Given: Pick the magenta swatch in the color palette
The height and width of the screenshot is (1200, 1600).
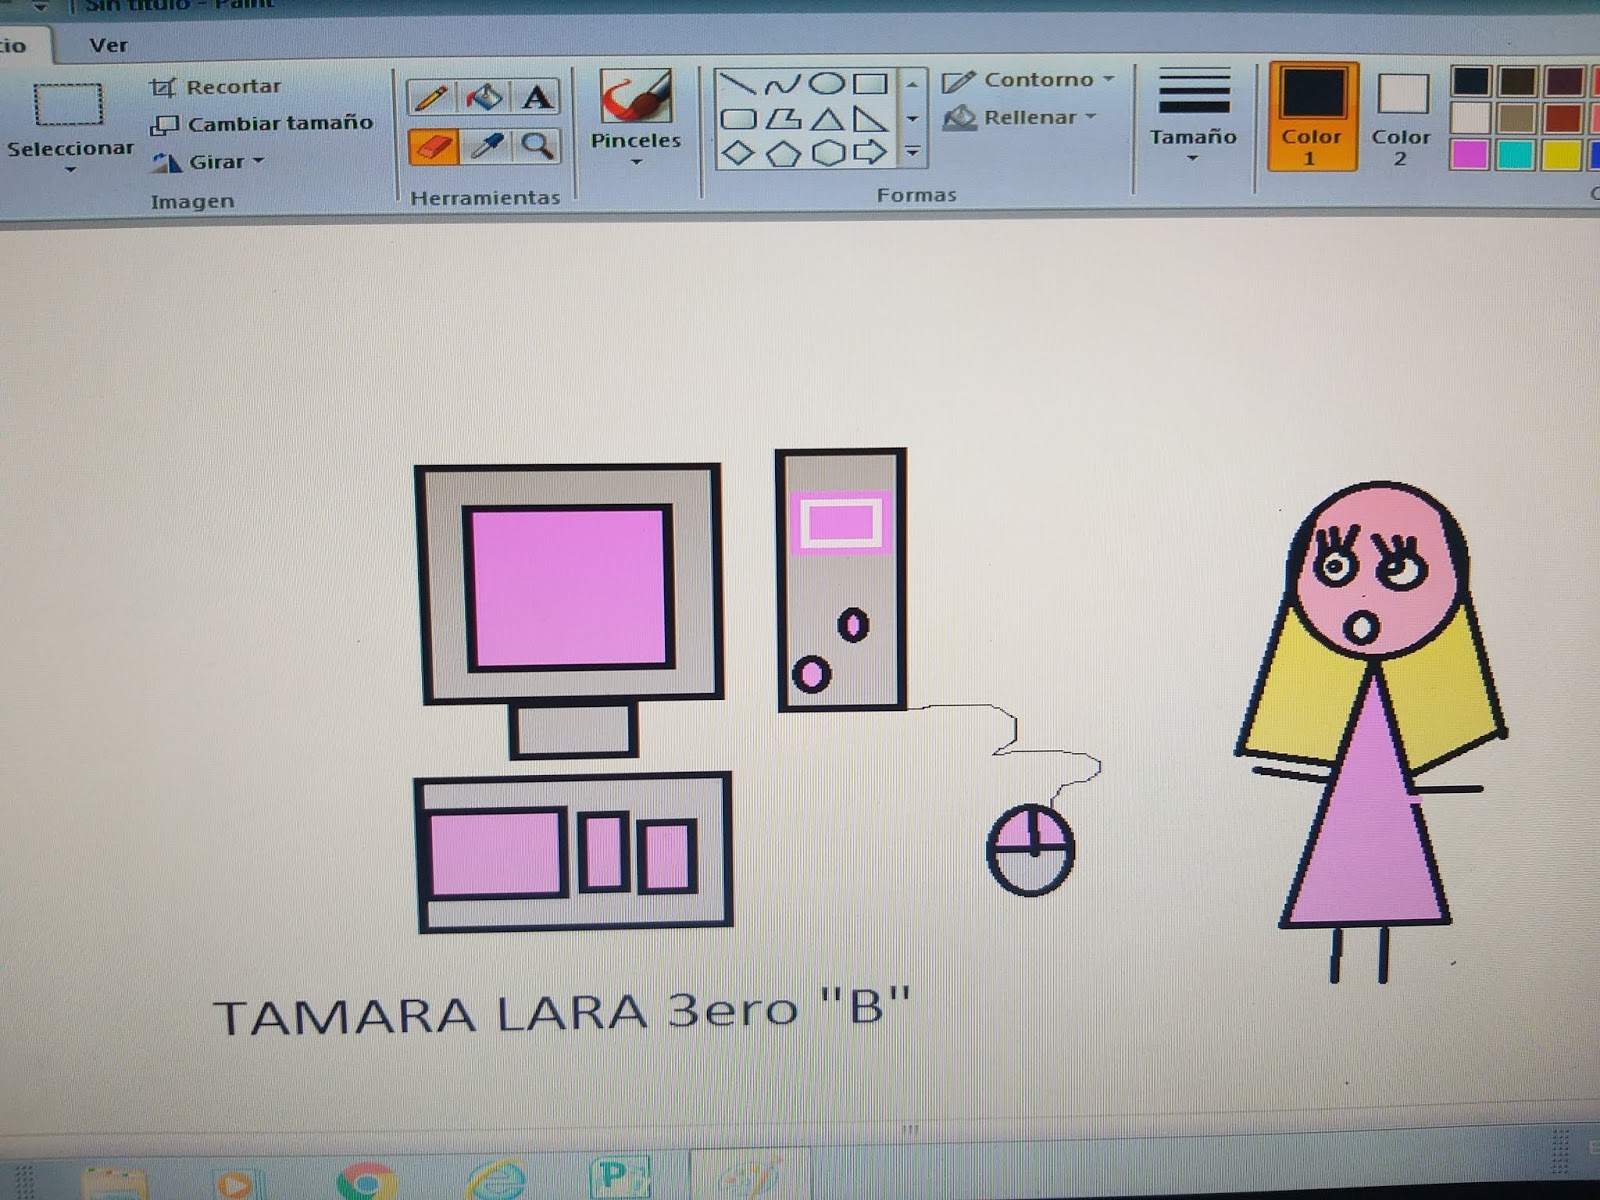Looking at the screenshot, I should click(x=1469, y=156).
